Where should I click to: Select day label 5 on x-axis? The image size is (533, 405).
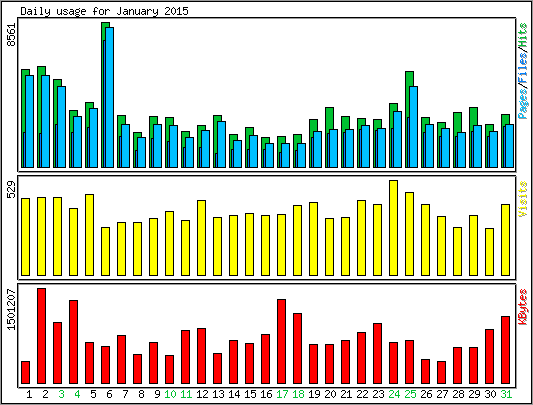tap(93, 394)
